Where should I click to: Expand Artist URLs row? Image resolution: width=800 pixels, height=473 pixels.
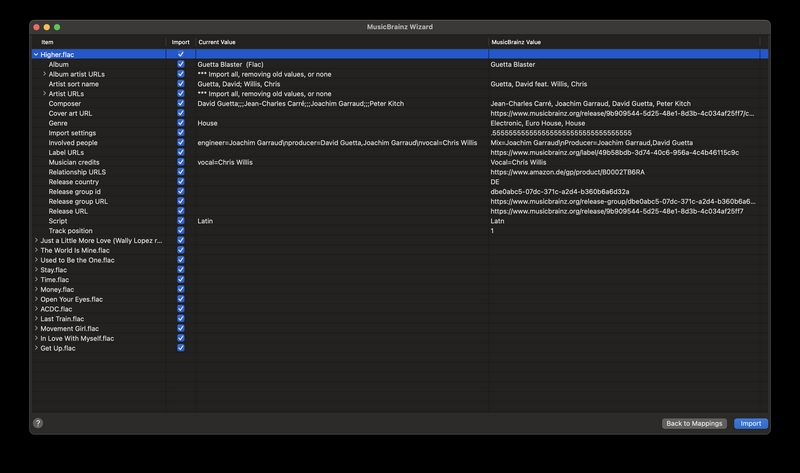(44, 93)
